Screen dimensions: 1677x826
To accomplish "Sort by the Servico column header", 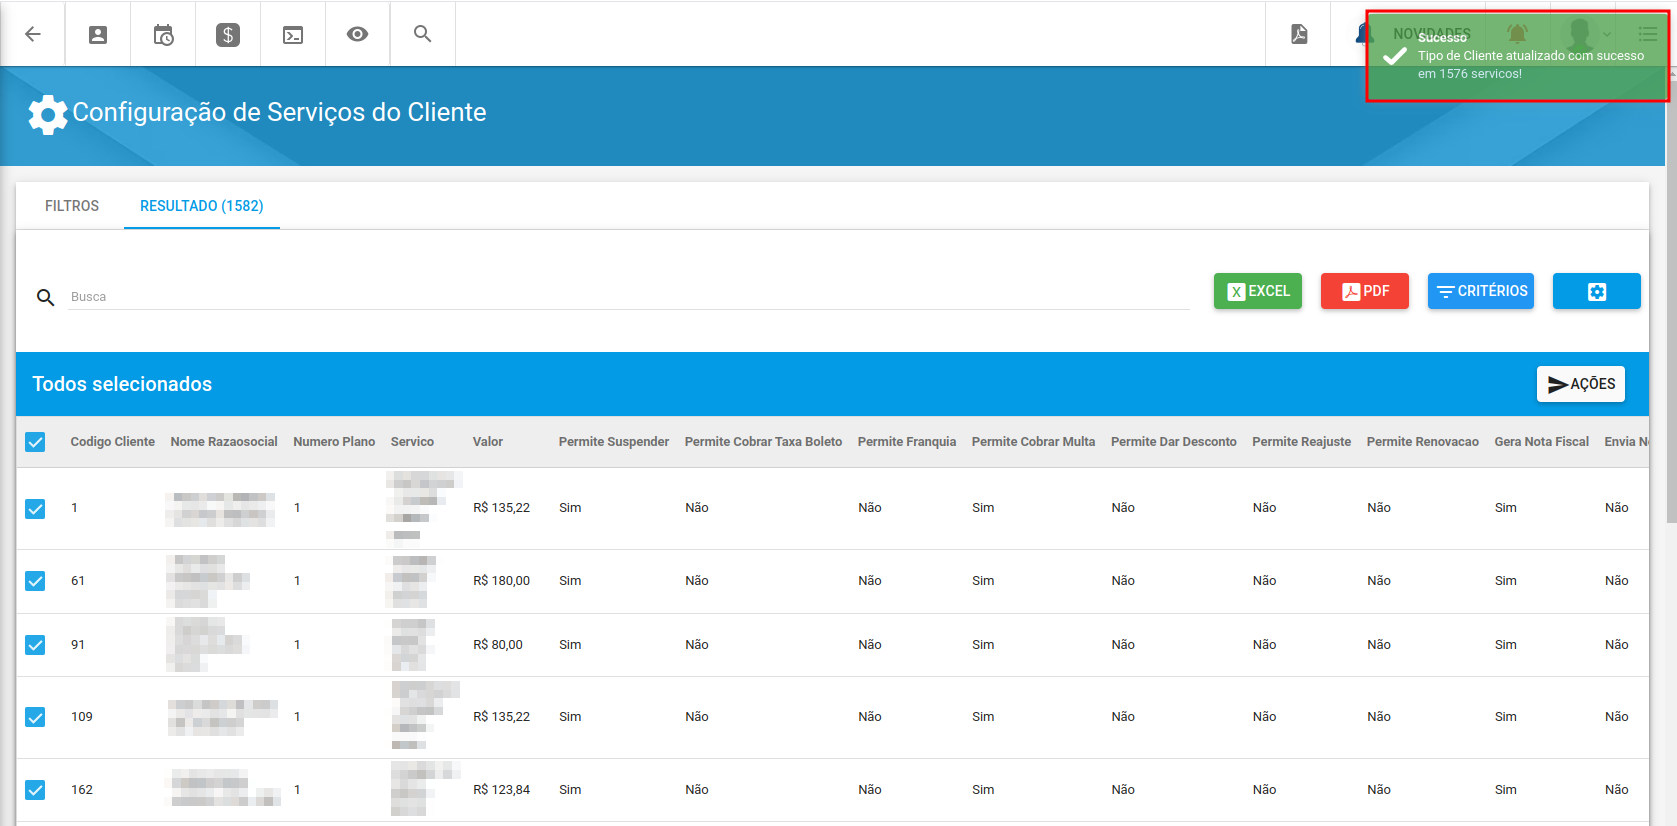I will [412, 442].
